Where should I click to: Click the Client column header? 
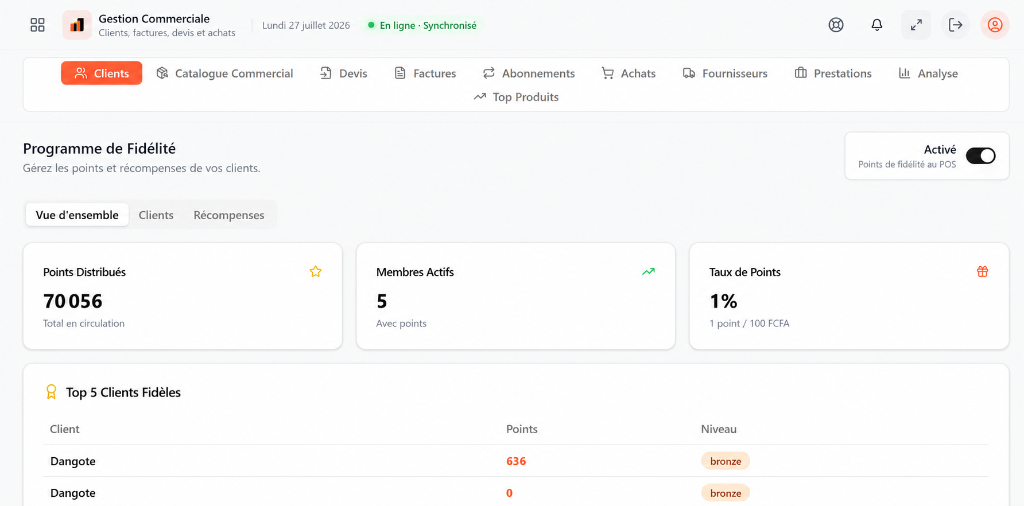tap(65, 429)
